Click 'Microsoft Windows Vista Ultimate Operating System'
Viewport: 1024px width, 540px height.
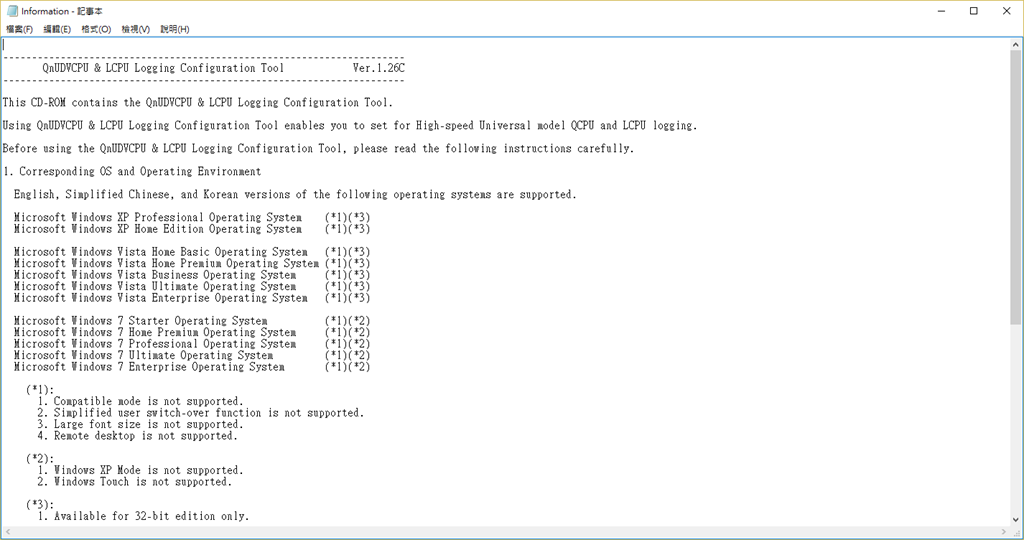(x=155, y=286)
